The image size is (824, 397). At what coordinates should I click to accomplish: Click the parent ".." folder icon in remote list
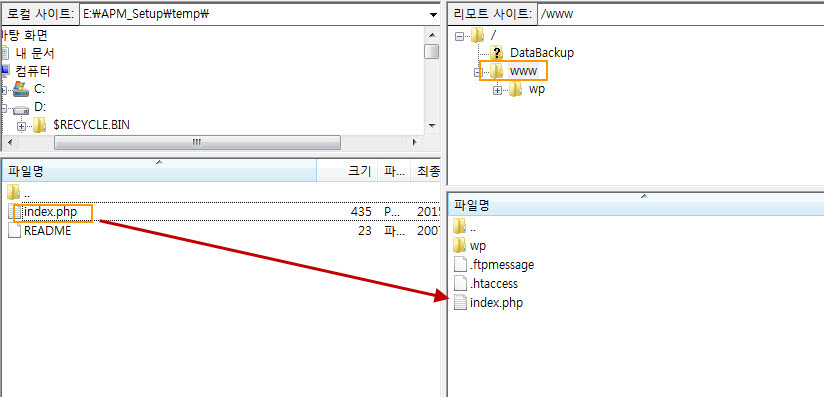pyautogui.click(x=459, y=227)
